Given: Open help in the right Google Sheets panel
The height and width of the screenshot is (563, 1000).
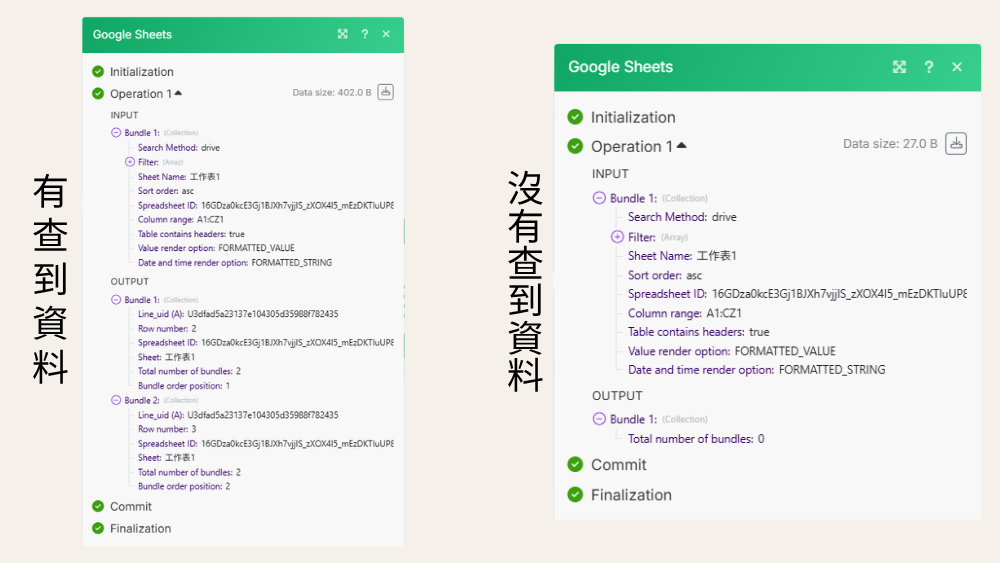Looking at the screenshot, I should coord(929,67).
